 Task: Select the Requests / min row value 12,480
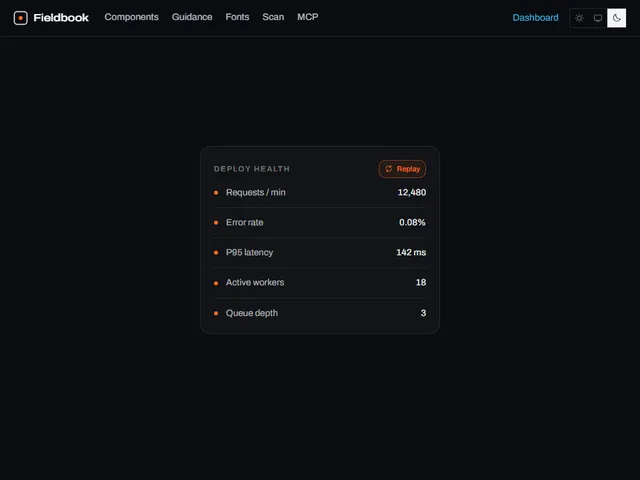click(412, 192)
